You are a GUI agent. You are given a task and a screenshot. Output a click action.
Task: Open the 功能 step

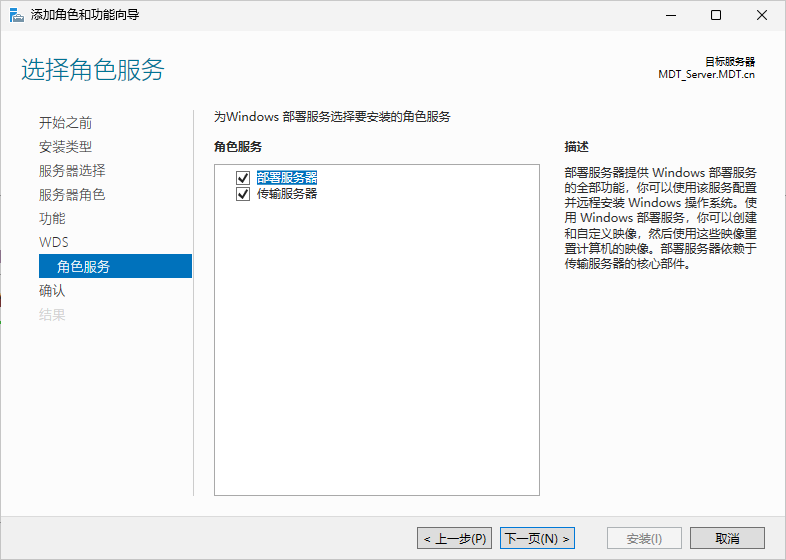(52, 219)
